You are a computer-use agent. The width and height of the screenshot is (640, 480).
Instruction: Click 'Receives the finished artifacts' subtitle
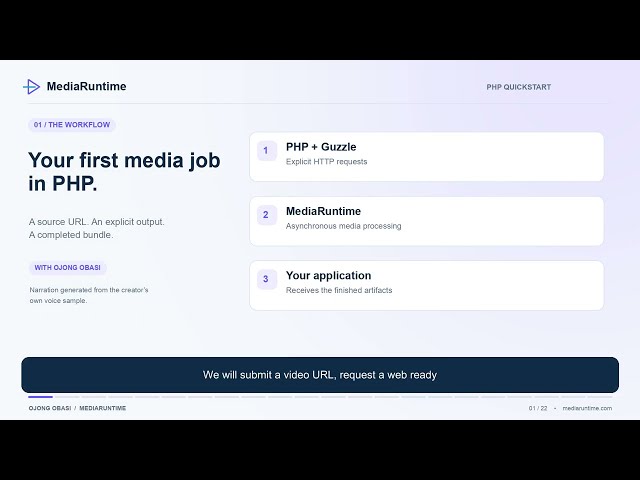[339, 290]
